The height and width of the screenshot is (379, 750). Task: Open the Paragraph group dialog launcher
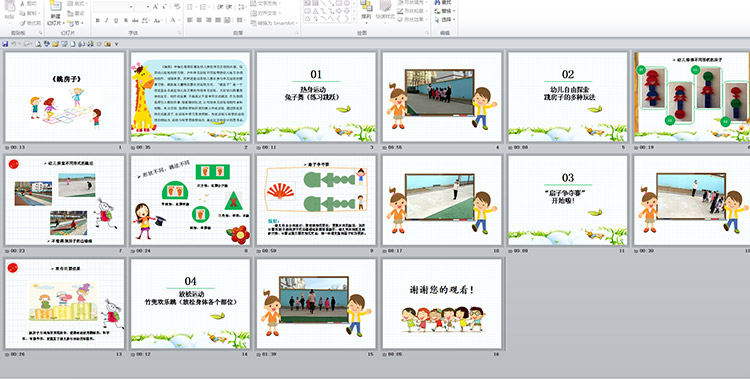pyautogui.click(x=298, y=33)
